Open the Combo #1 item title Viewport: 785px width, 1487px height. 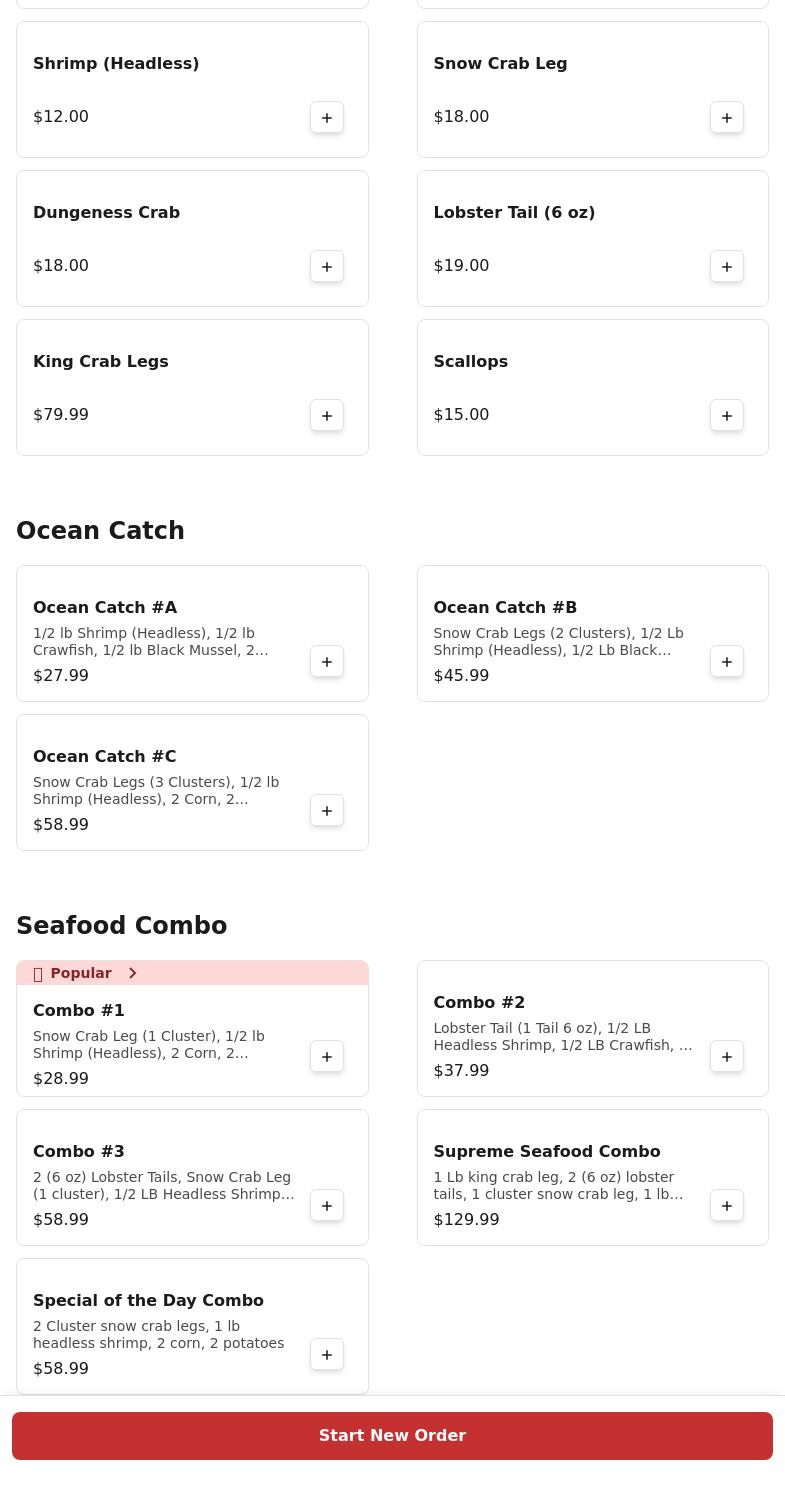click(x=79, y=1010)
